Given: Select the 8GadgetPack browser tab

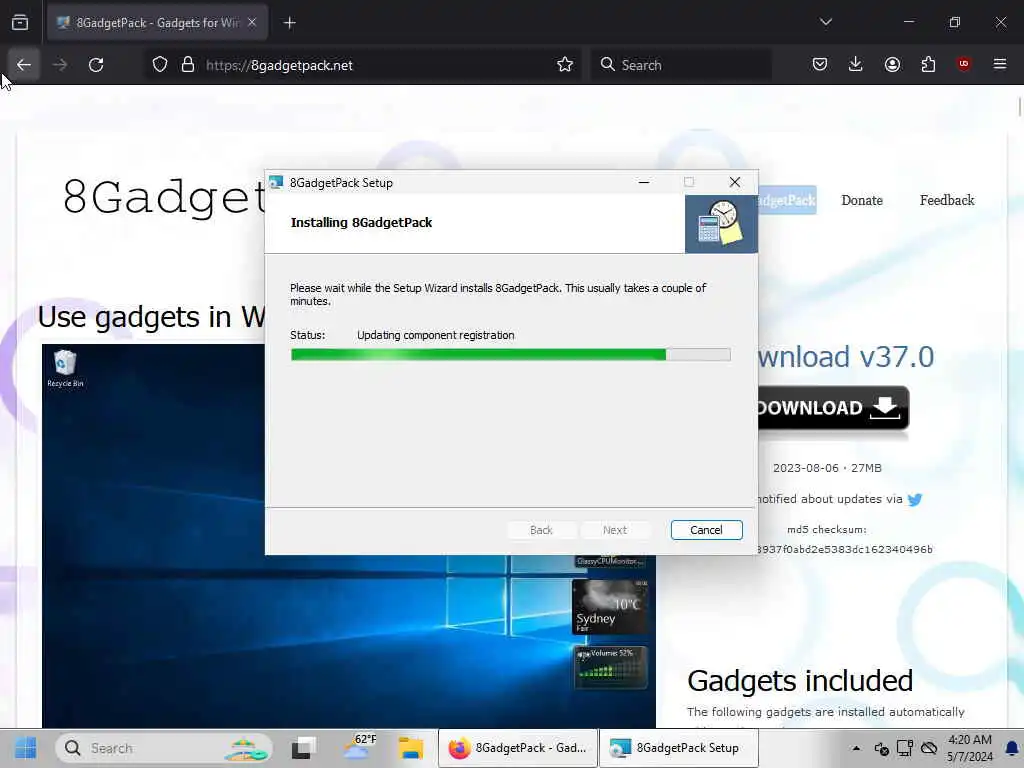Looking at the screenshot, I should click(157, 23).
